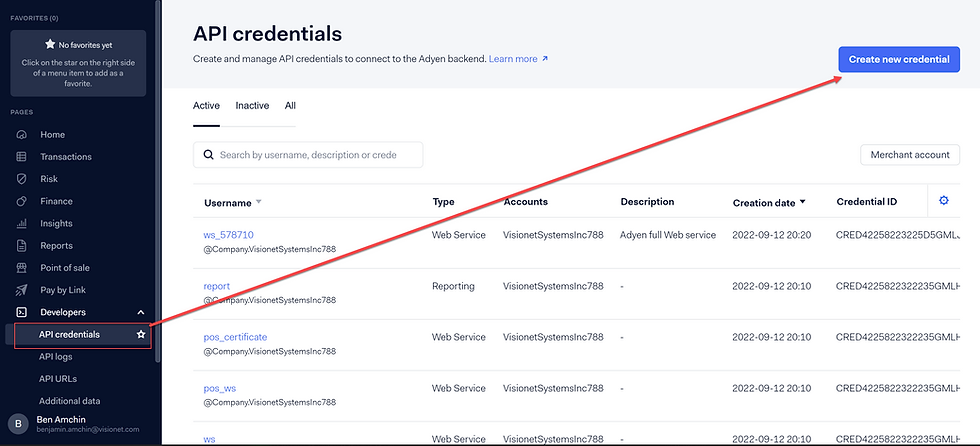Sort by Username column arrow
The width and height of the screenshot is (980, 446).
click(259, 202)
